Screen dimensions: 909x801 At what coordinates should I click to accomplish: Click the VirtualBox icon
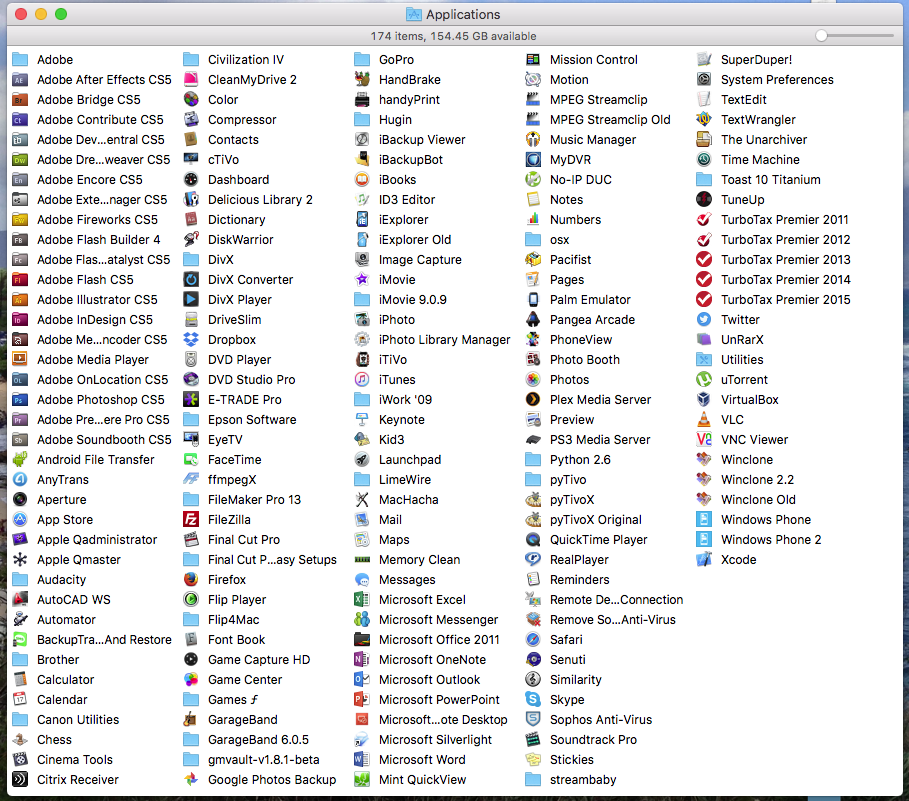click(704, 400)
